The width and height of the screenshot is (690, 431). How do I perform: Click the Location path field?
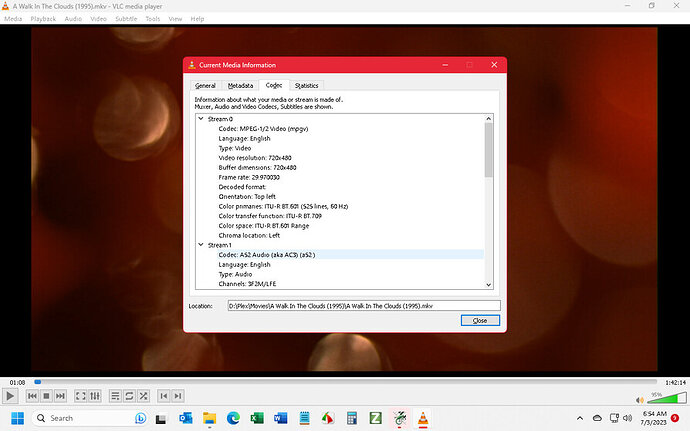[364, 306]
